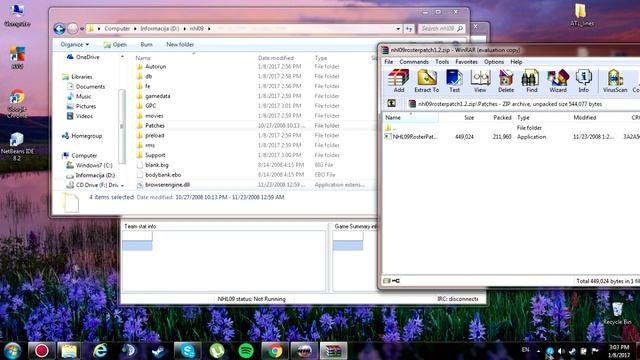This screenshot has width=640, height=360.
Task: Switch to WinRAR taskbar button
Action: 333,351
